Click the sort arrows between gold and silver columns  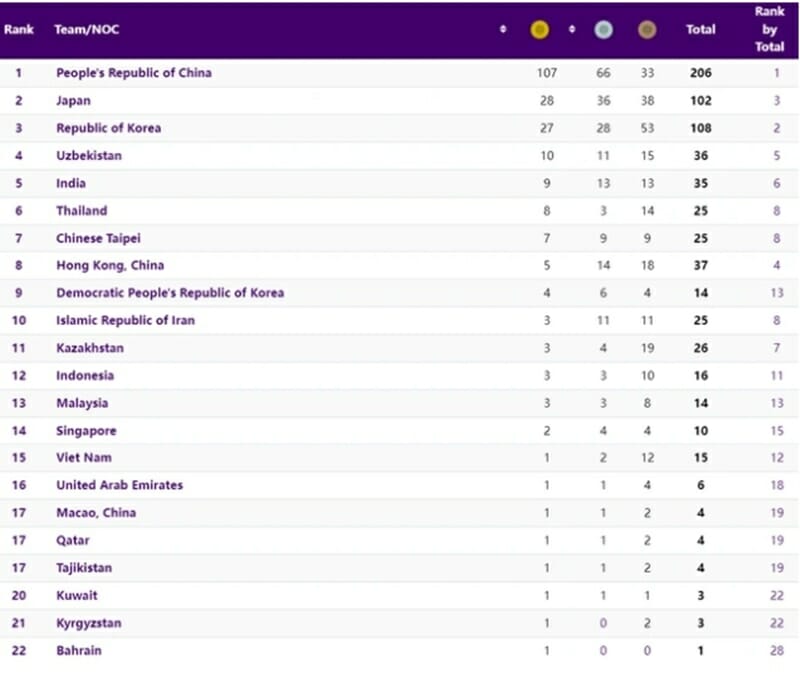[571, 30]
